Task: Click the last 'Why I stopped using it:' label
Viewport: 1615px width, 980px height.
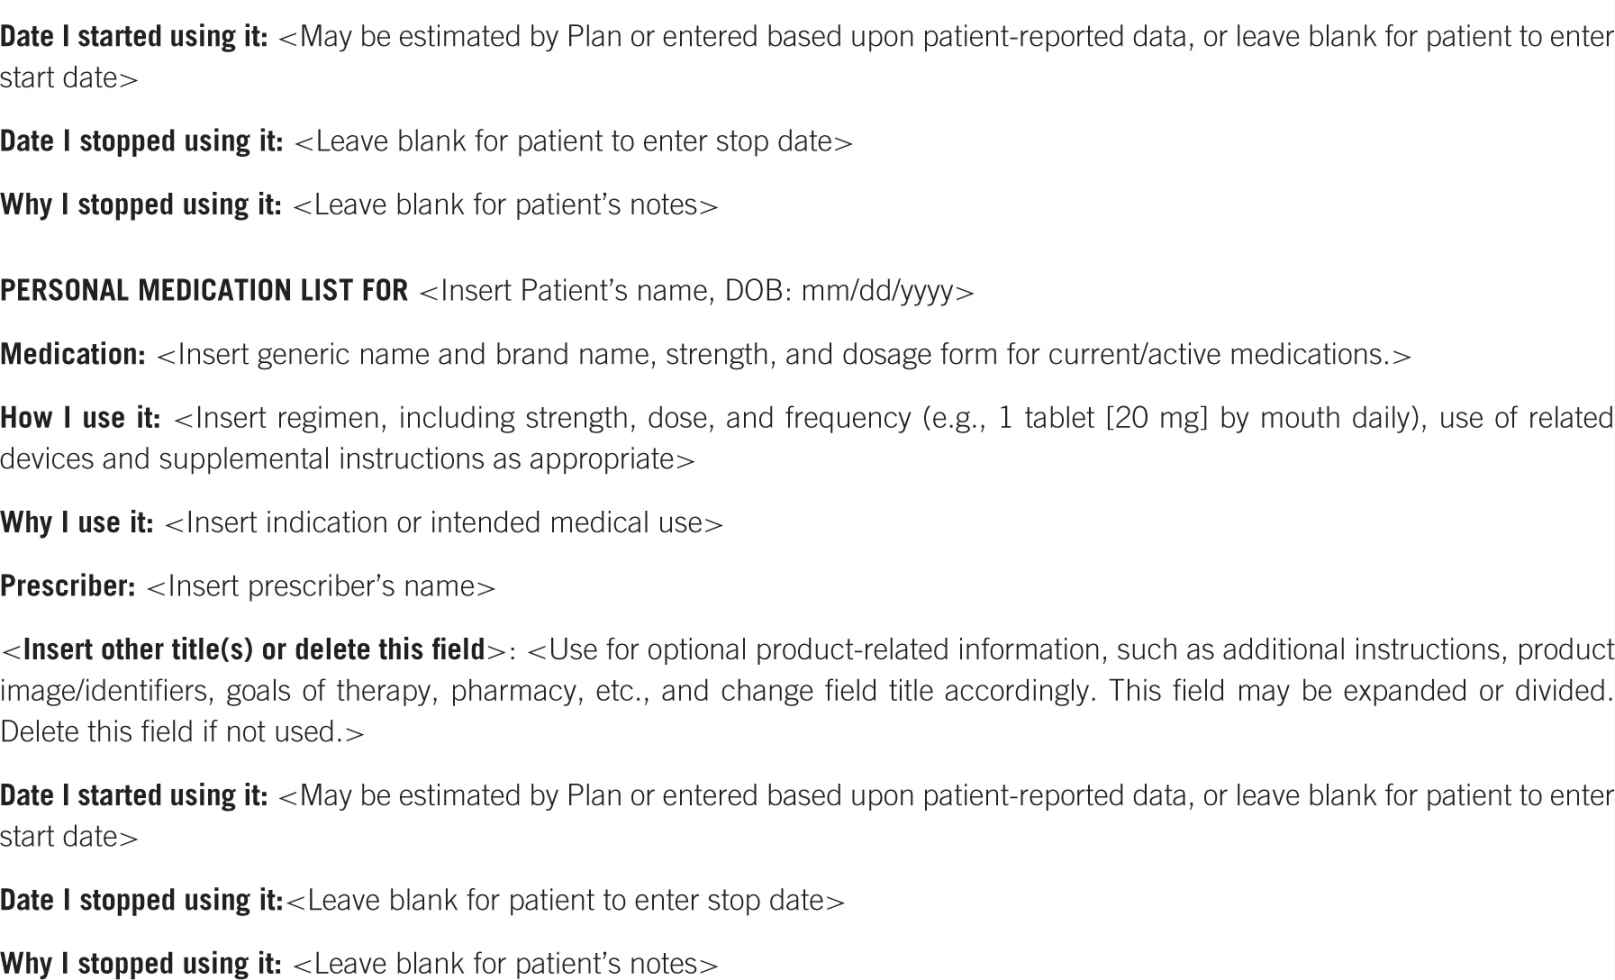Action: point(140,964)
